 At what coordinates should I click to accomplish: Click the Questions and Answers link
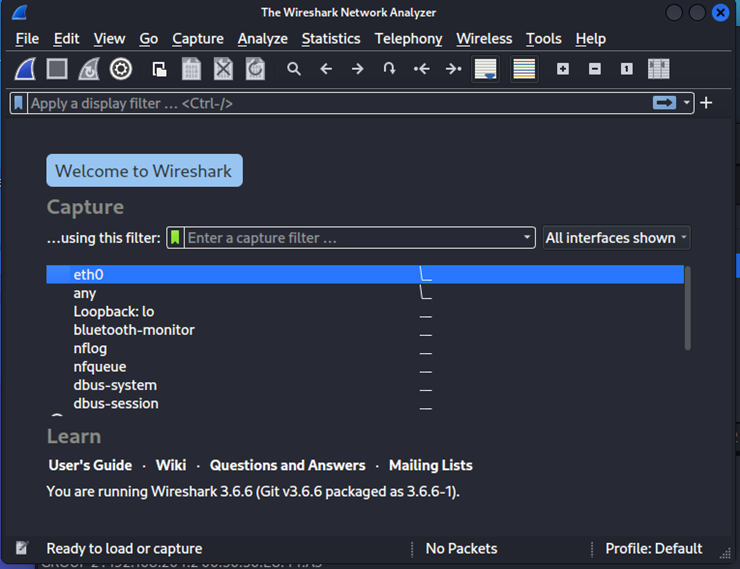[x=287, y=465]
